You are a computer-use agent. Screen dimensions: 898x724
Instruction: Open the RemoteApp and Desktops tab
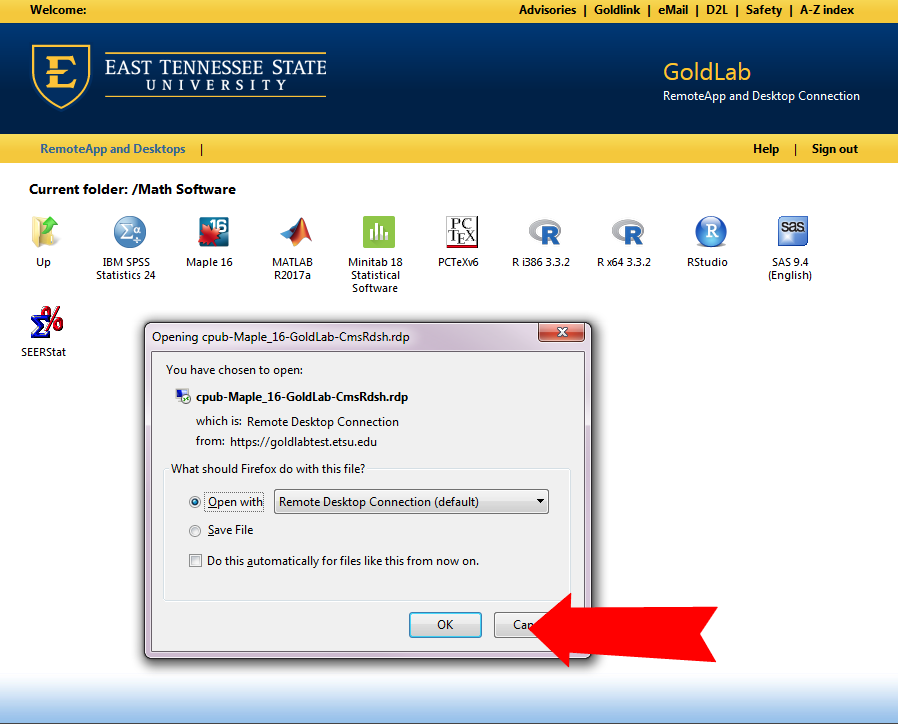click(x=112, y=149)
